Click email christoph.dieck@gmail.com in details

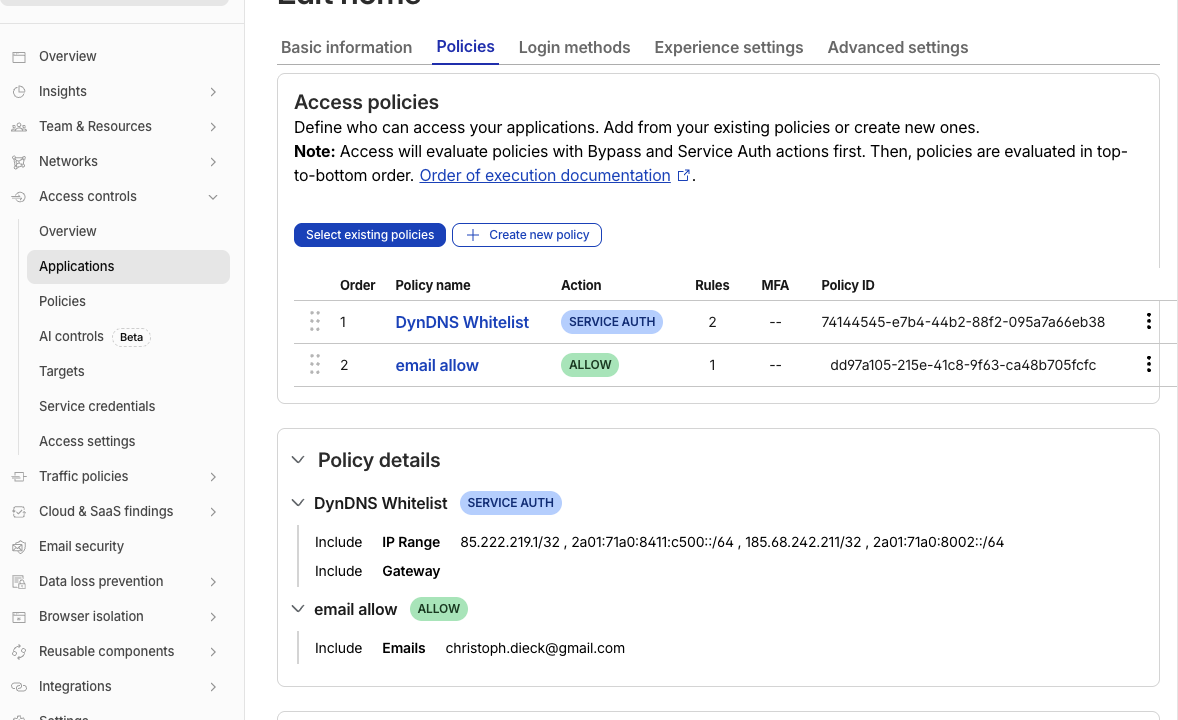[x=535, y=648]
